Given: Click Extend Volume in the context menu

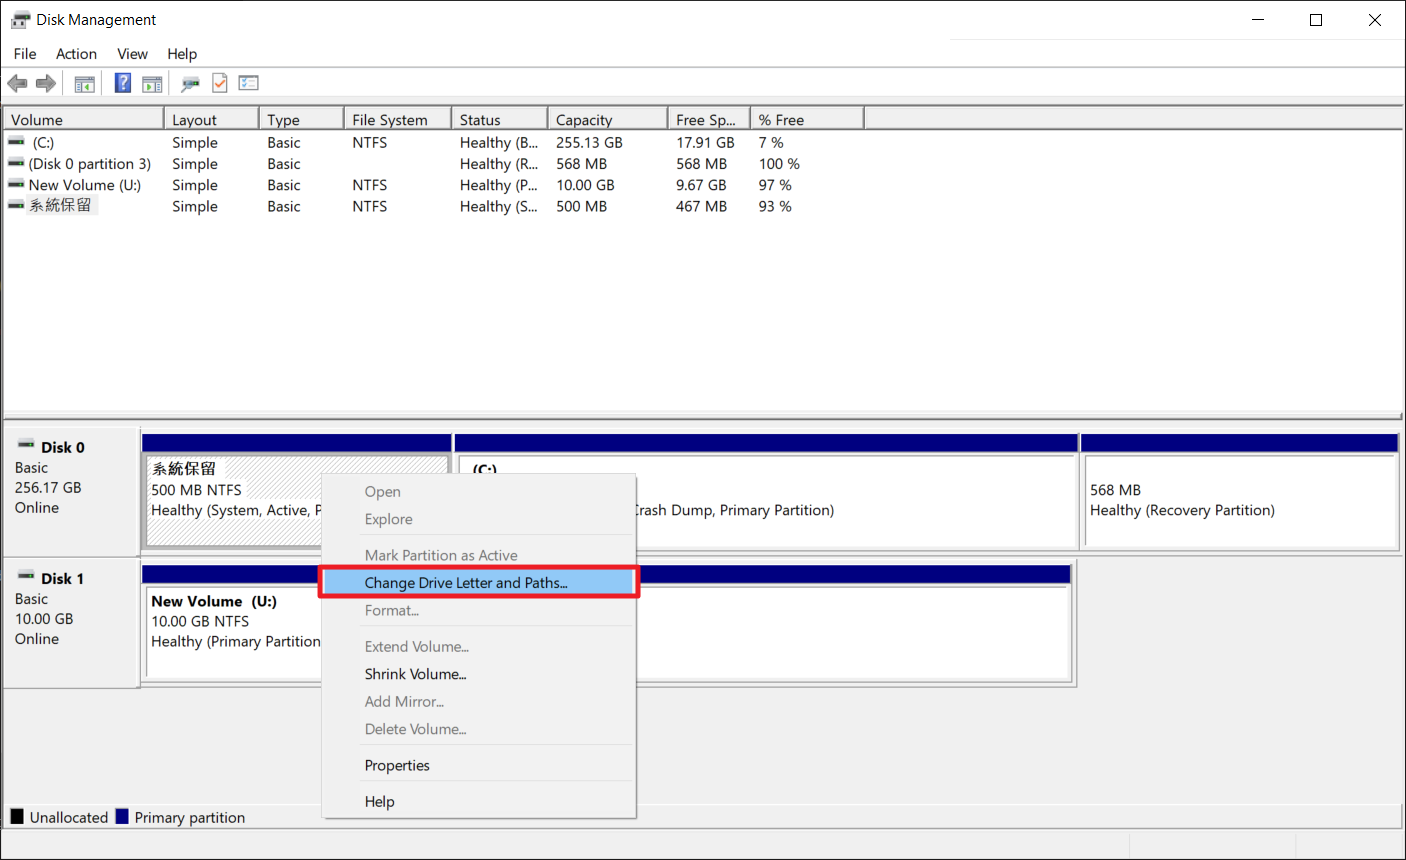Looking at the screenshot, I should point(479,646).
